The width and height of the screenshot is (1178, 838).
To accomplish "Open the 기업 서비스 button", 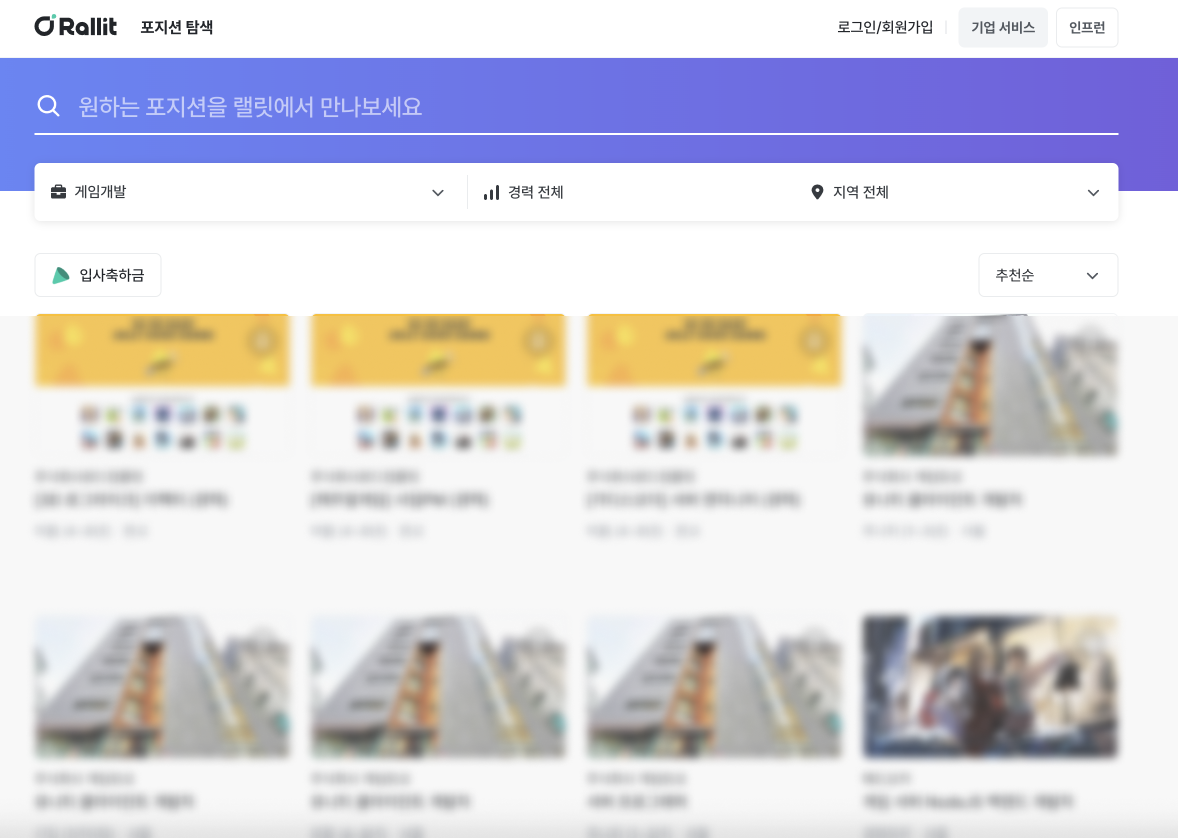I will pyautogui.click(x=1002, y=28).
